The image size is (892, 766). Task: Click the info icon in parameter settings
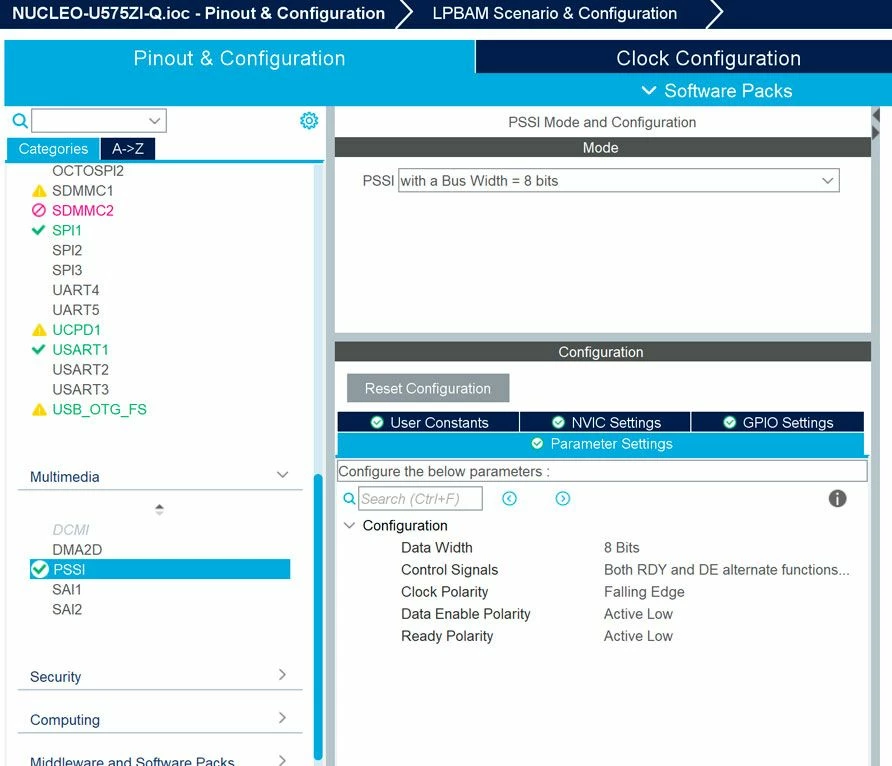(x=837, y=499)
